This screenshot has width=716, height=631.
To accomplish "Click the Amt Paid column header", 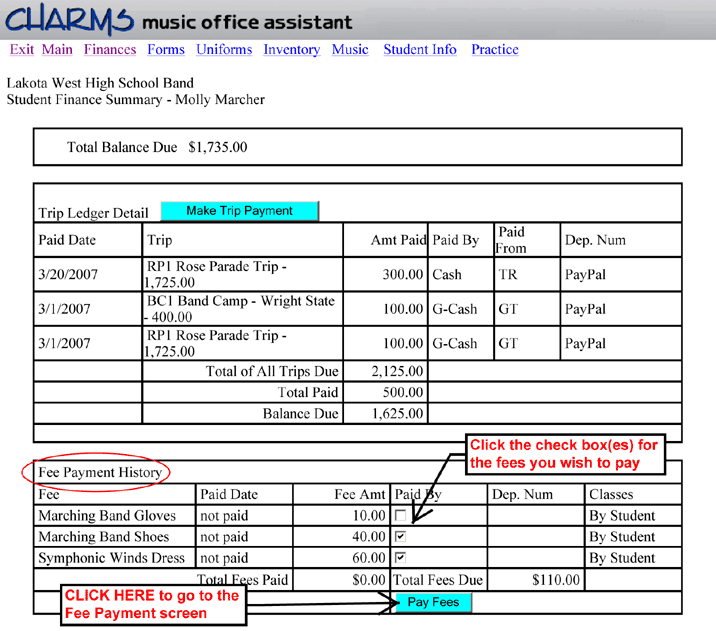I will point(398,240).
